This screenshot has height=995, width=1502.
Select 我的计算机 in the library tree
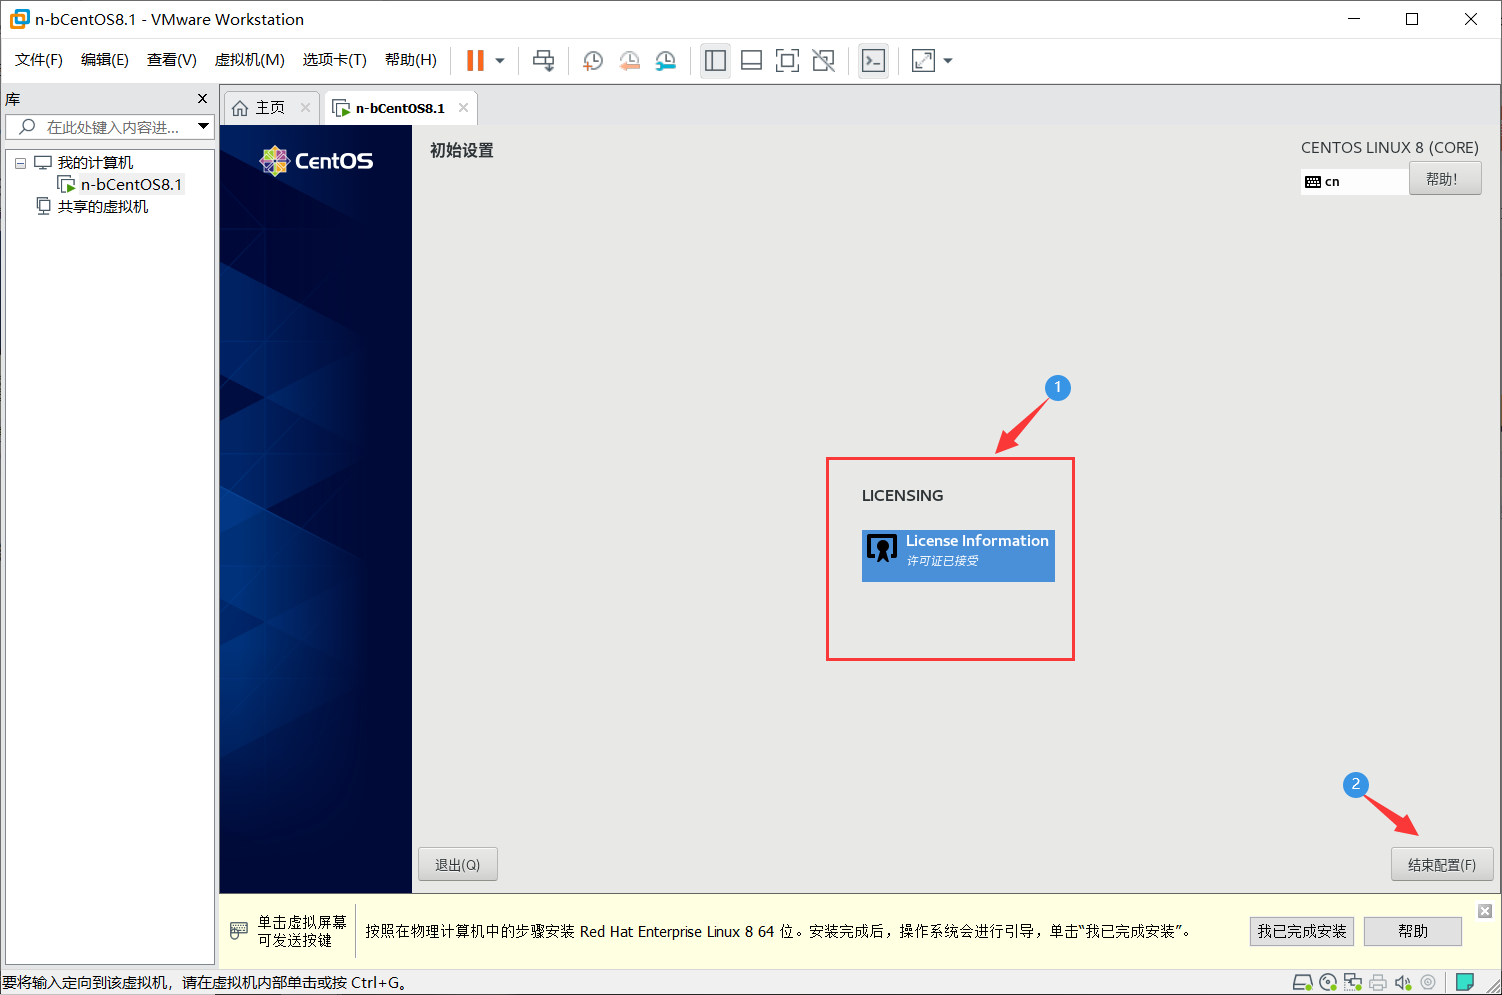point(95,163)
